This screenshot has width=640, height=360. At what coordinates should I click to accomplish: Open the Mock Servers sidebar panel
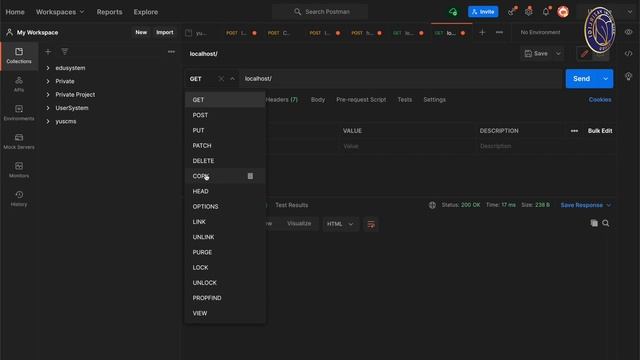click(x=19, y=141)
